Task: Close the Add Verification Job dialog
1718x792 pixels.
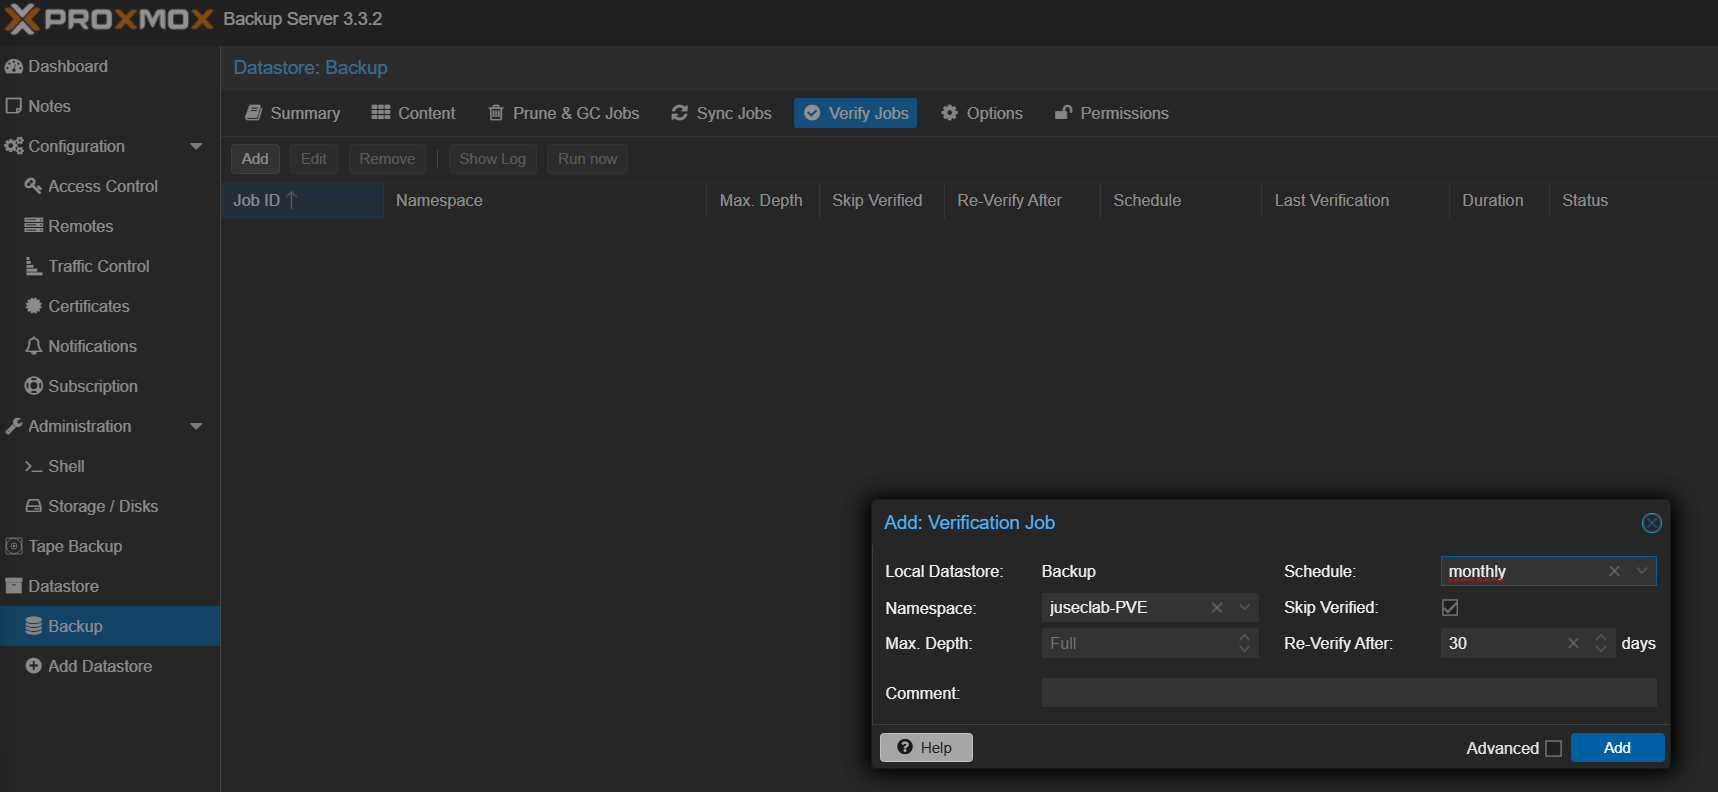Action: (1652, 523)
